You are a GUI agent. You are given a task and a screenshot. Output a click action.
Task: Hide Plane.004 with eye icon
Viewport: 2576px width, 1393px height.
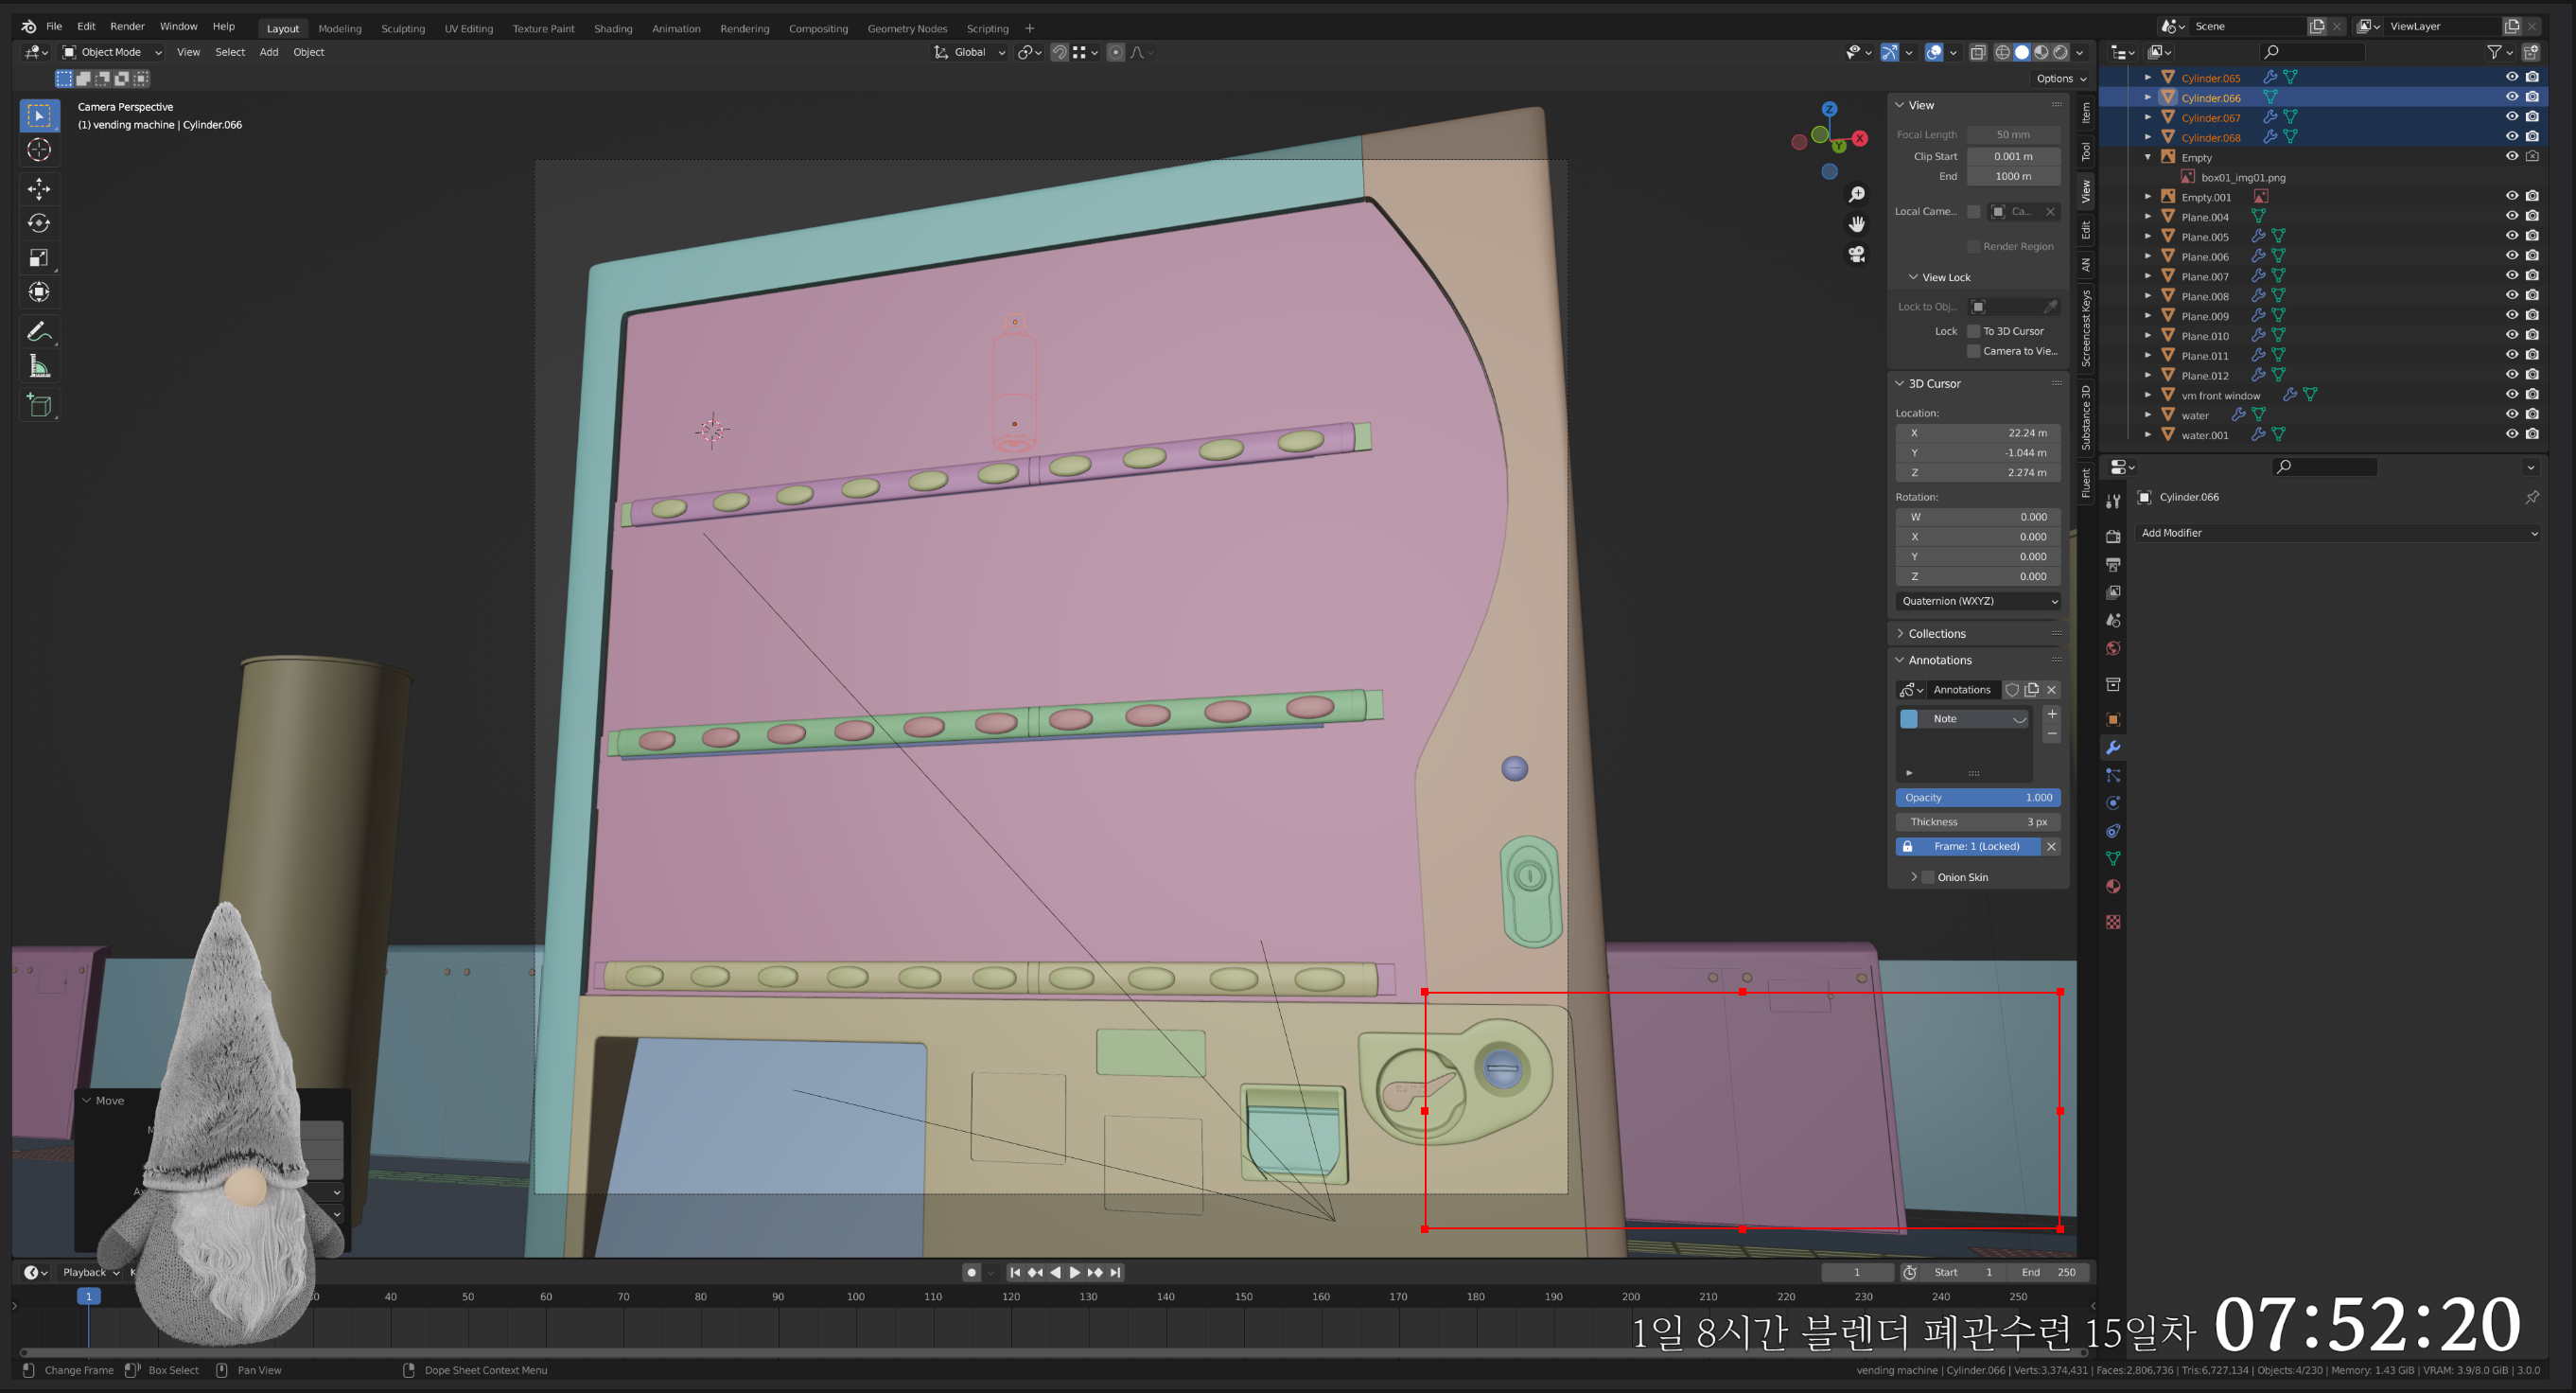coord(2511,216)
